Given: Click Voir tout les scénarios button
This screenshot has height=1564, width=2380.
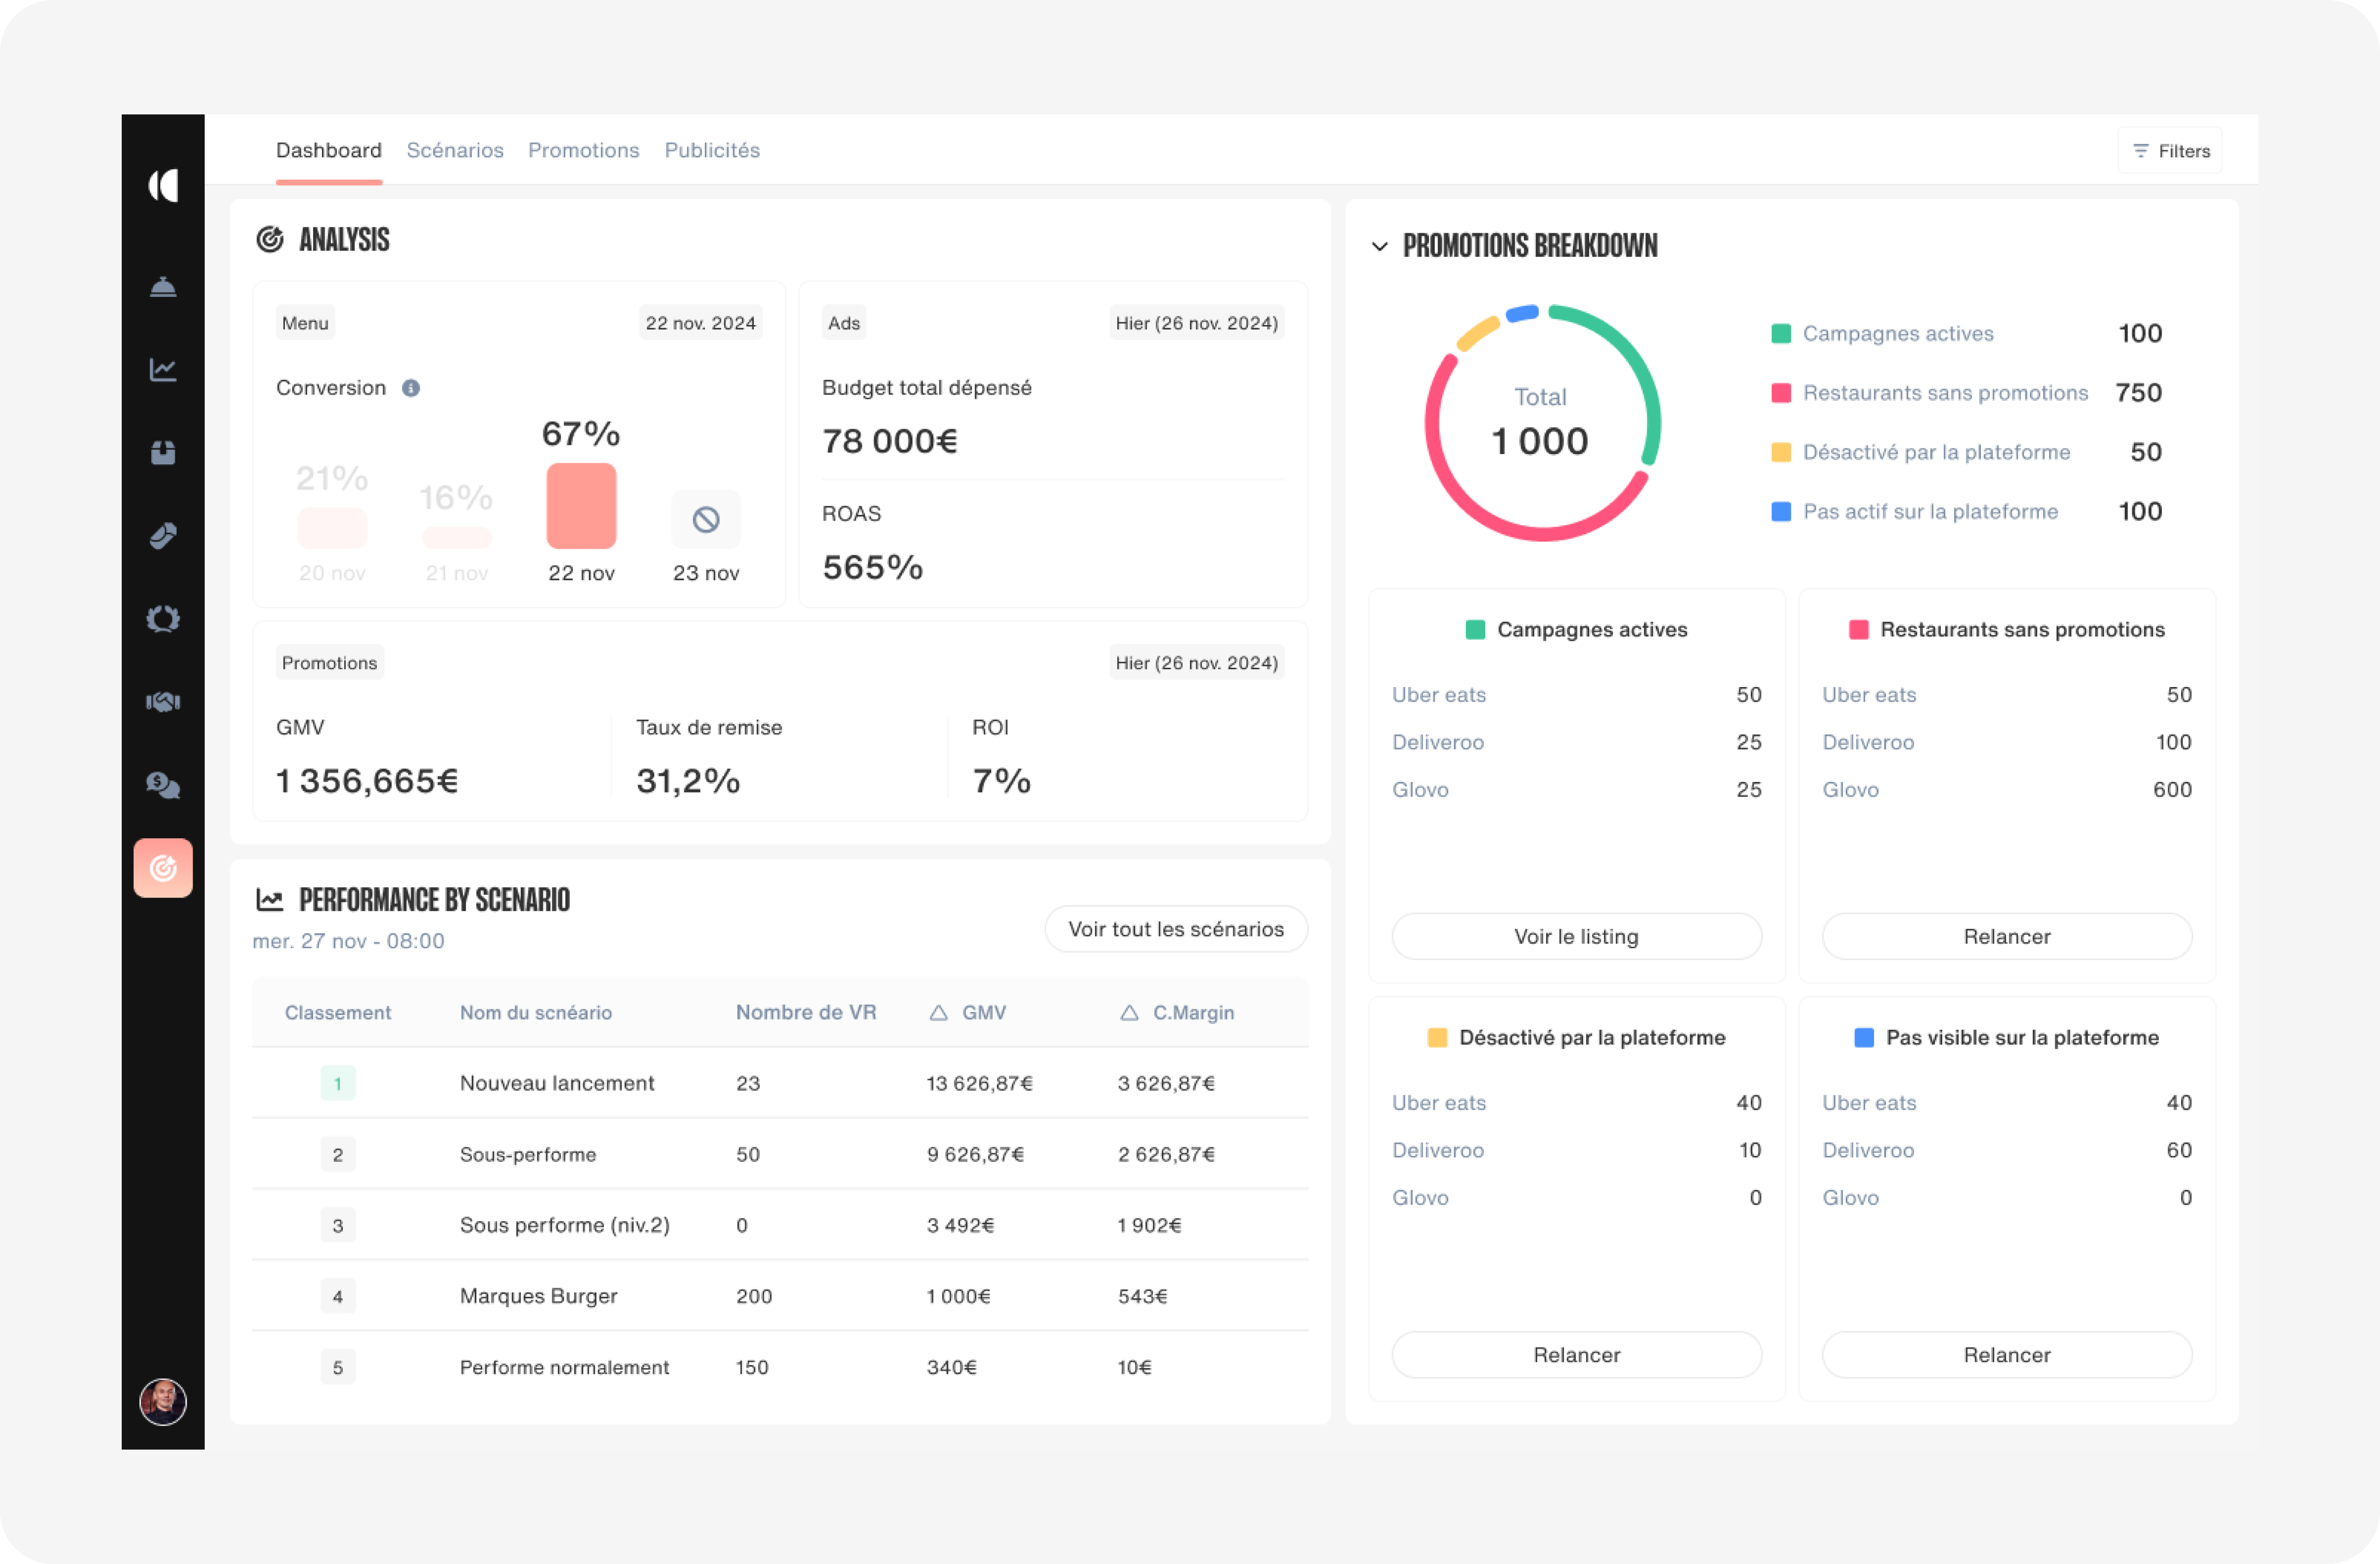Looking at the screenshot, I should tap(1176, 929).
